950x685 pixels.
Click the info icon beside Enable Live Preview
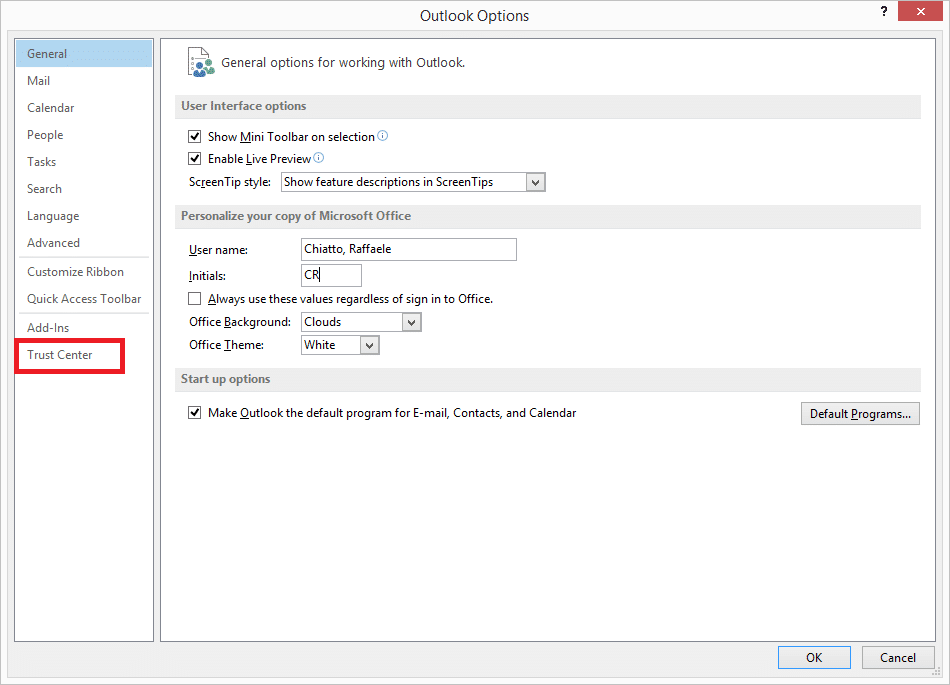[x=318, y=157]
